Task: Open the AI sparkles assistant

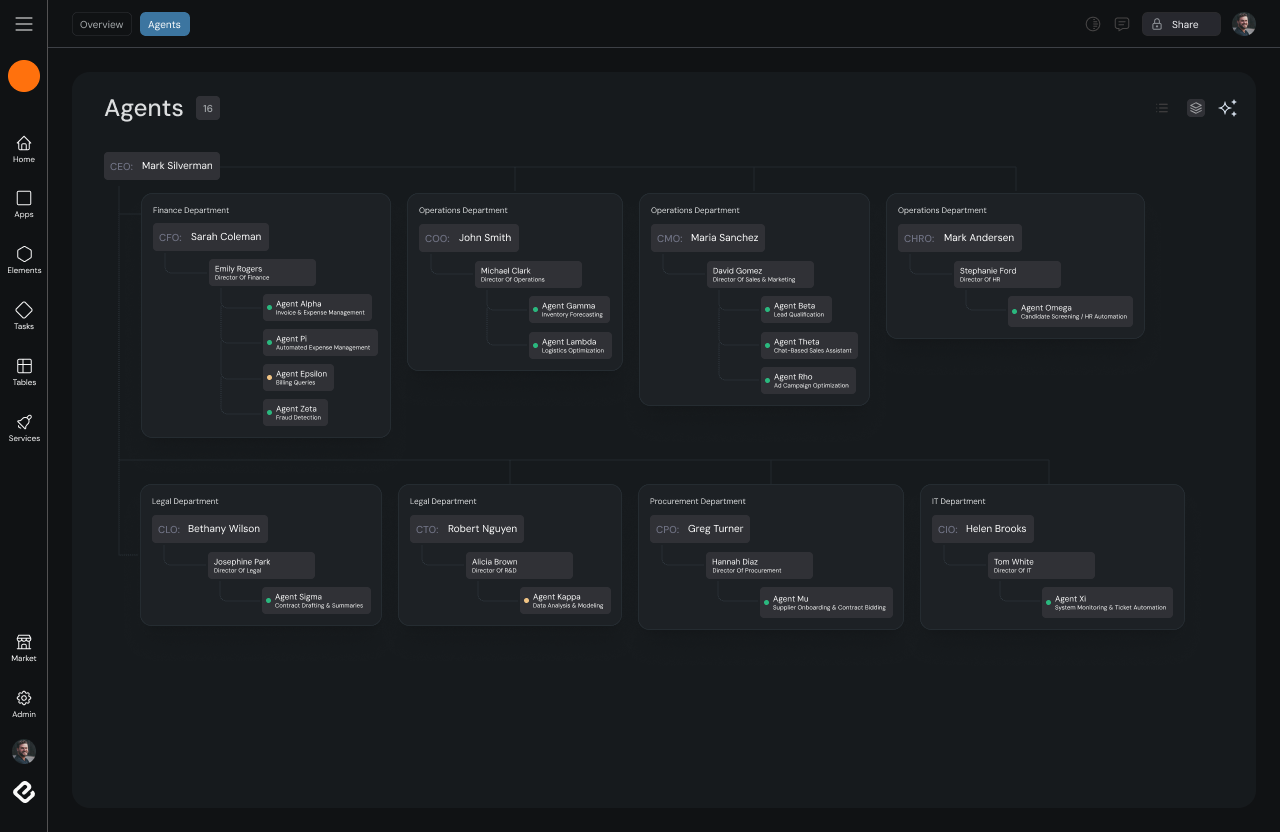Action: (x=1228, y=108)
